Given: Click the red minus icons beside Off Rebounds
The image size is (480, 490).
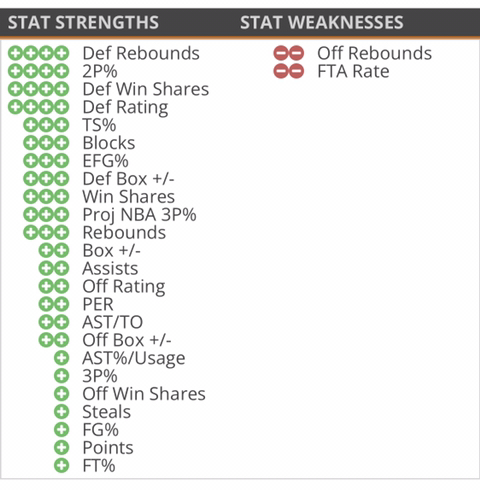Looking at the screenshot, I should [x=289, y=53].
